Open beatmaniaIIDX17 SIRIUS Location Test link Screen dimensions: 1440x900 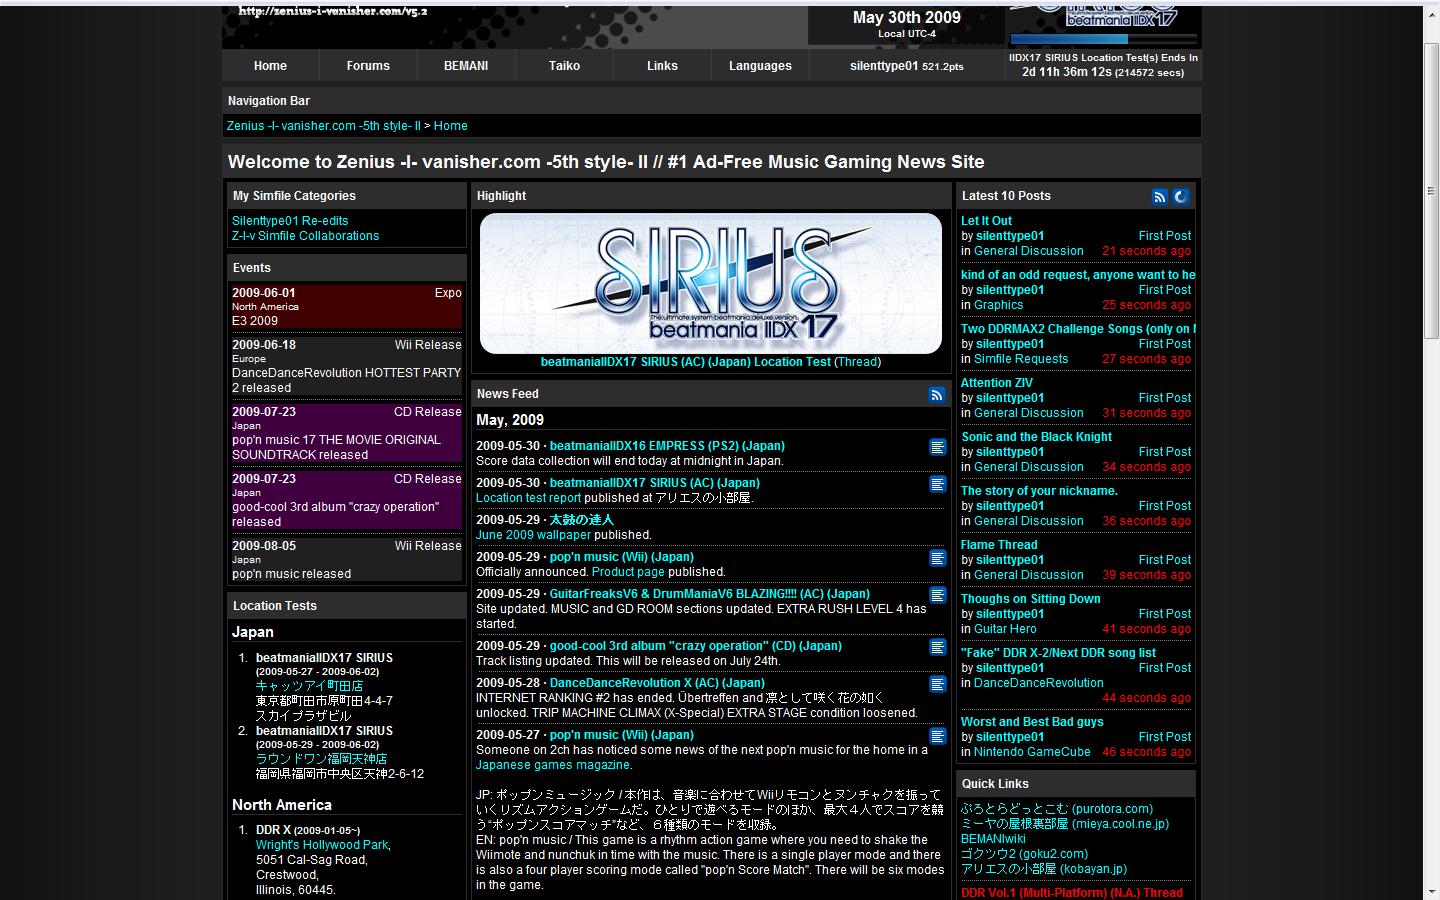pyautogui.click(x=686, y=362)
